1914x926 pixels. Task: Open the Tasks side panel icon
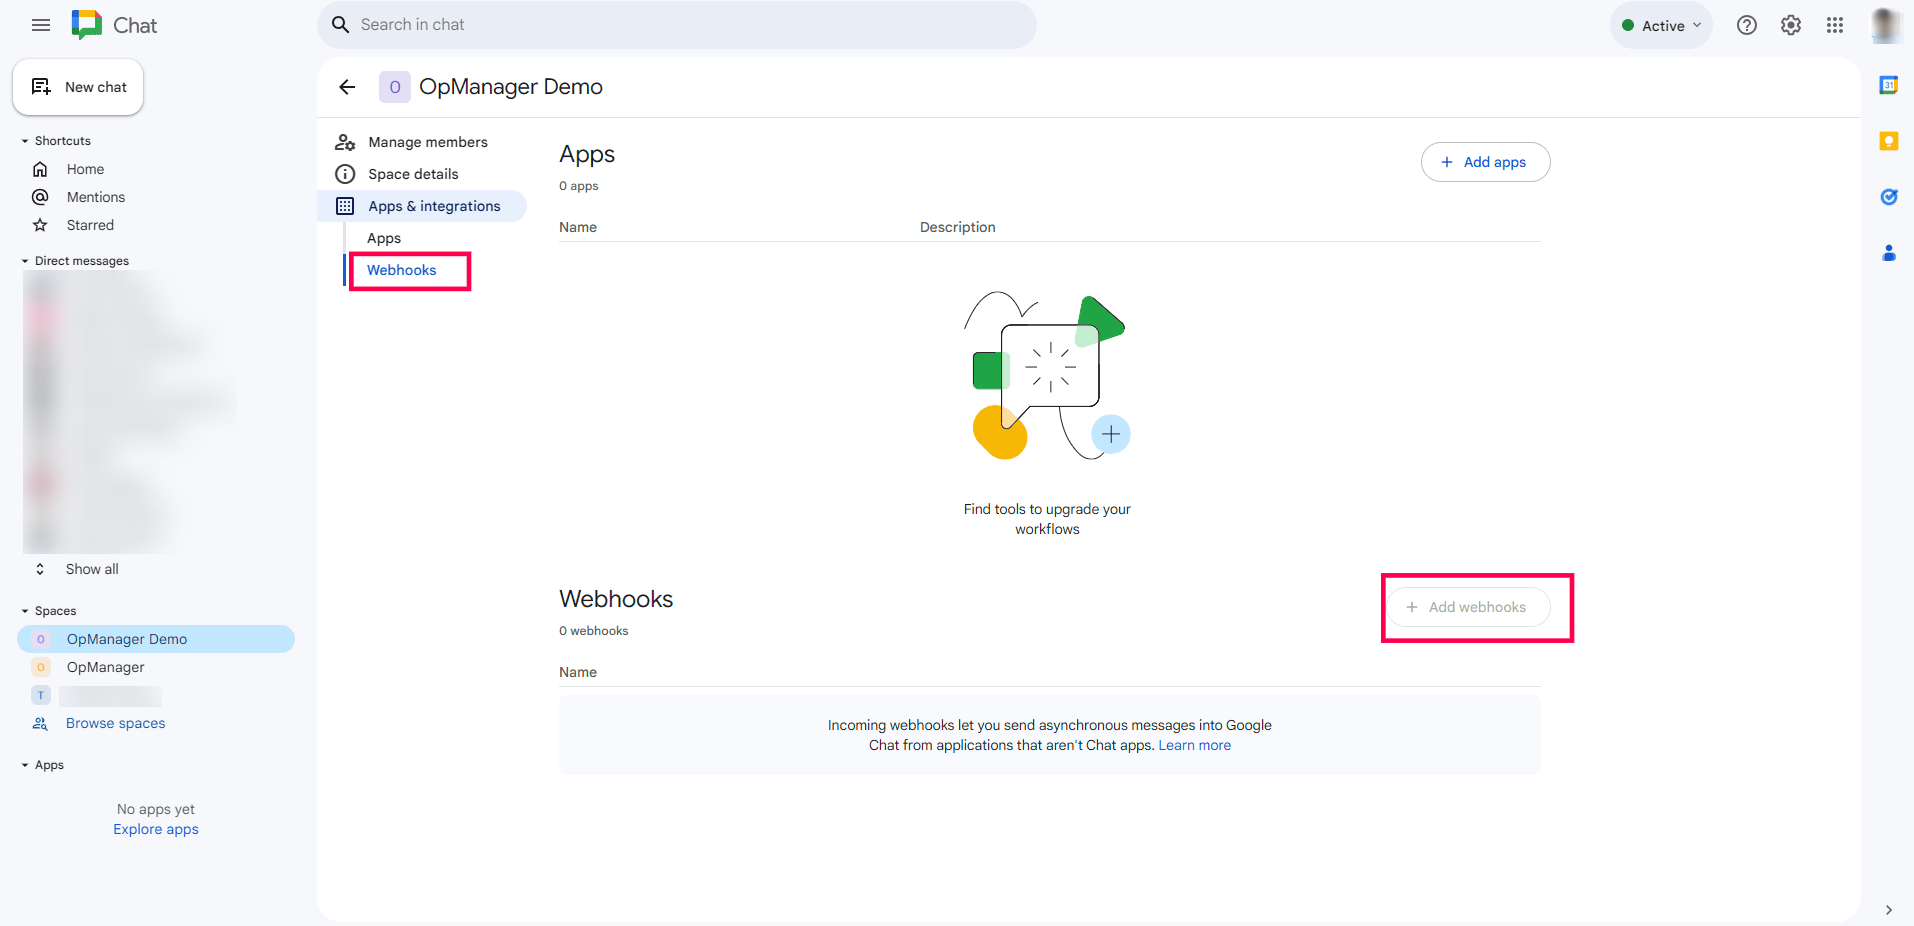(x=1889, y=197)
